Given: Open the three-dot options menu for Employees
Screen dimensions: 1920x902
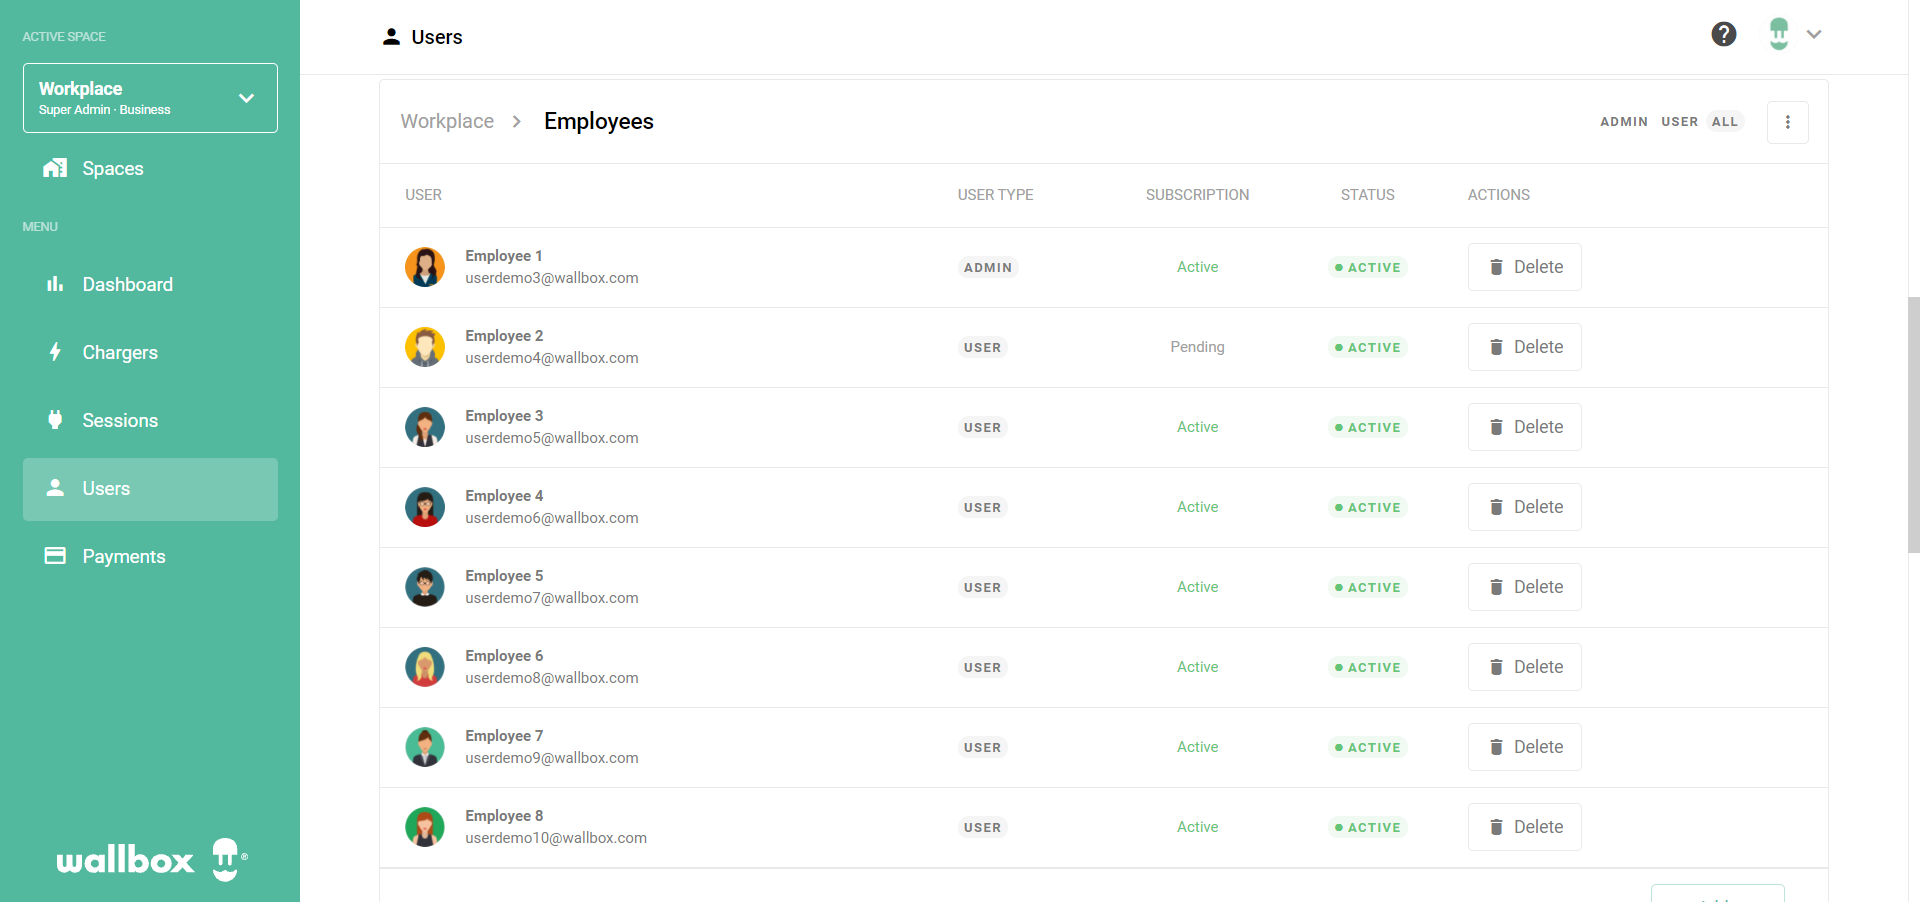Looking at the screenshot, I should click(x=1787, y=122).
